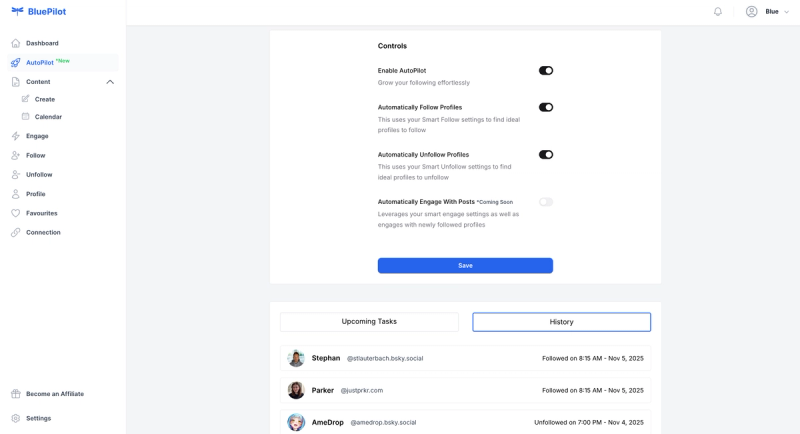Click the Settings gear icon

click(x=16, y=418)
